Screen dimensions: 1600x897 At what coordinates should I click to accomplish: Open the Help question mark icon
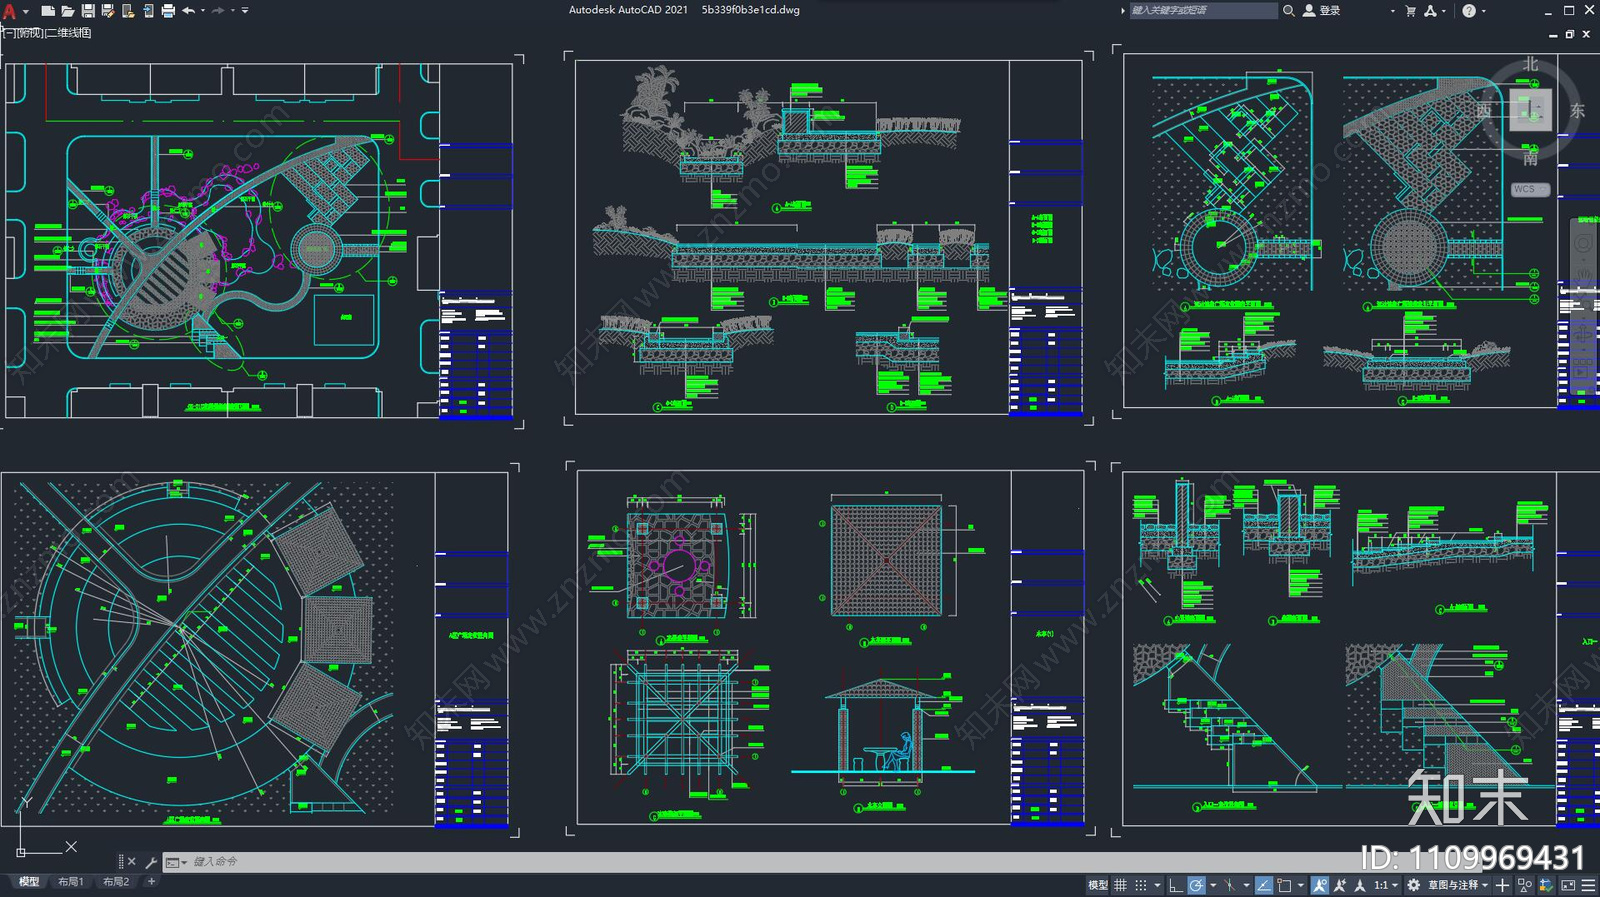[1469, 10]
